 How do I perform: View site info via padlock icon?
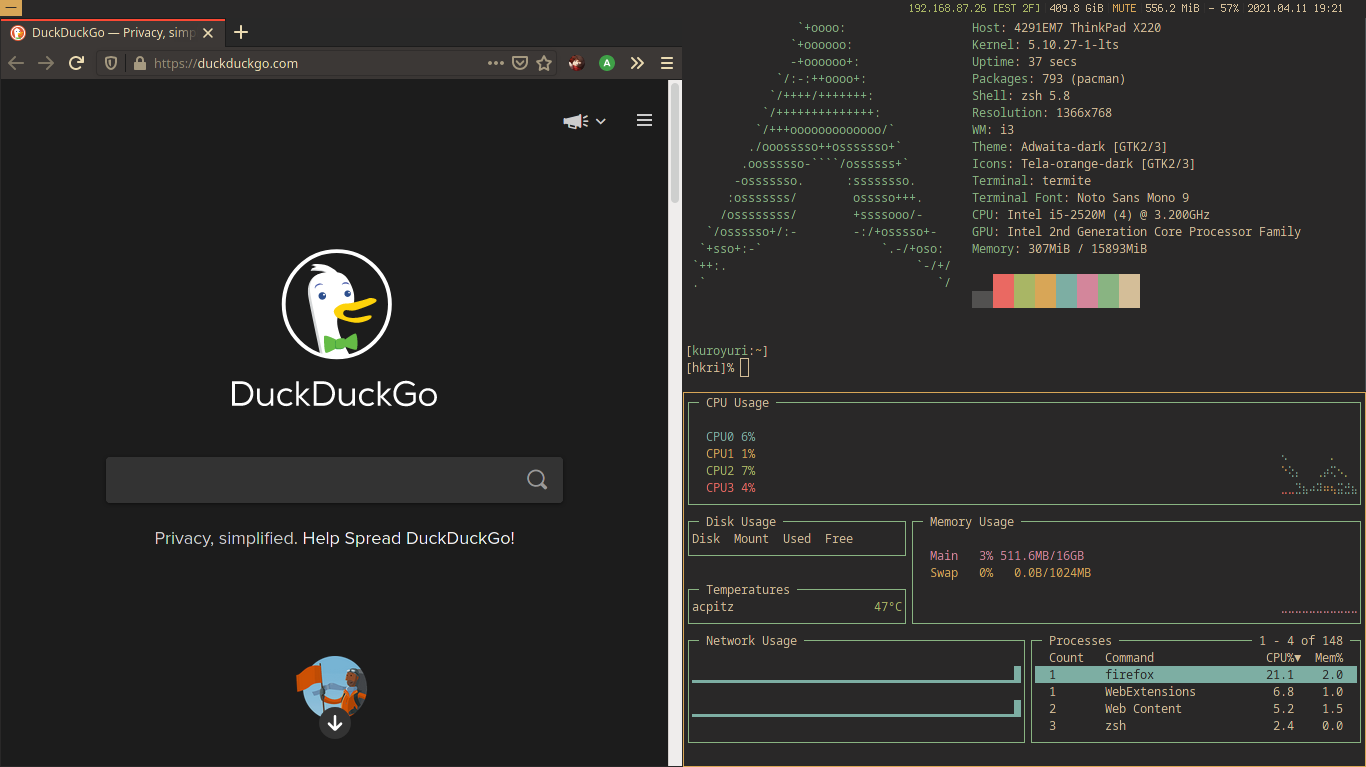tap(139, 63)
